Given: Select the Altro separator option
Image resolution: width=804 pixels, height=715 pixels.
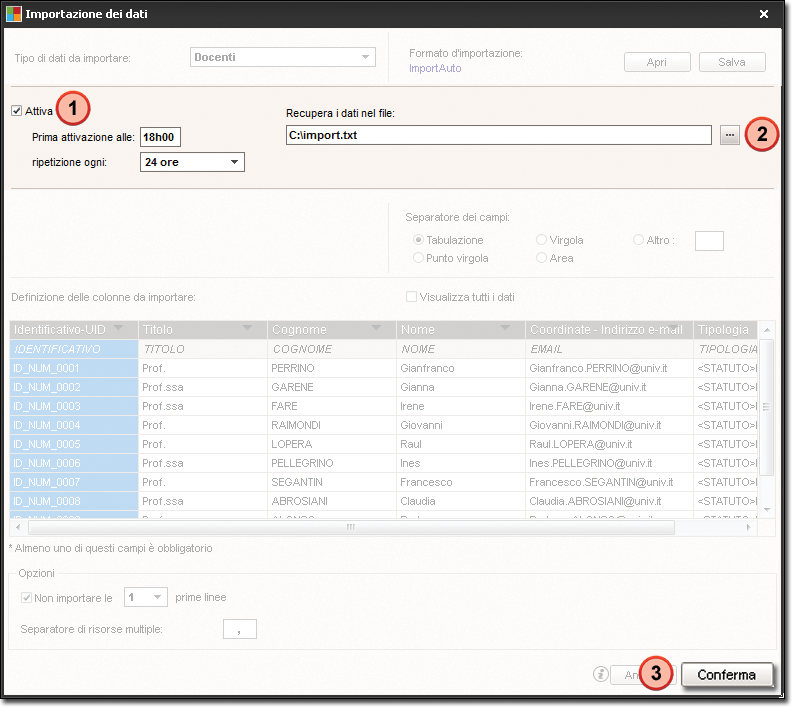Looking at the screenshot, I should pyautogui.click(x=638, y=240).
